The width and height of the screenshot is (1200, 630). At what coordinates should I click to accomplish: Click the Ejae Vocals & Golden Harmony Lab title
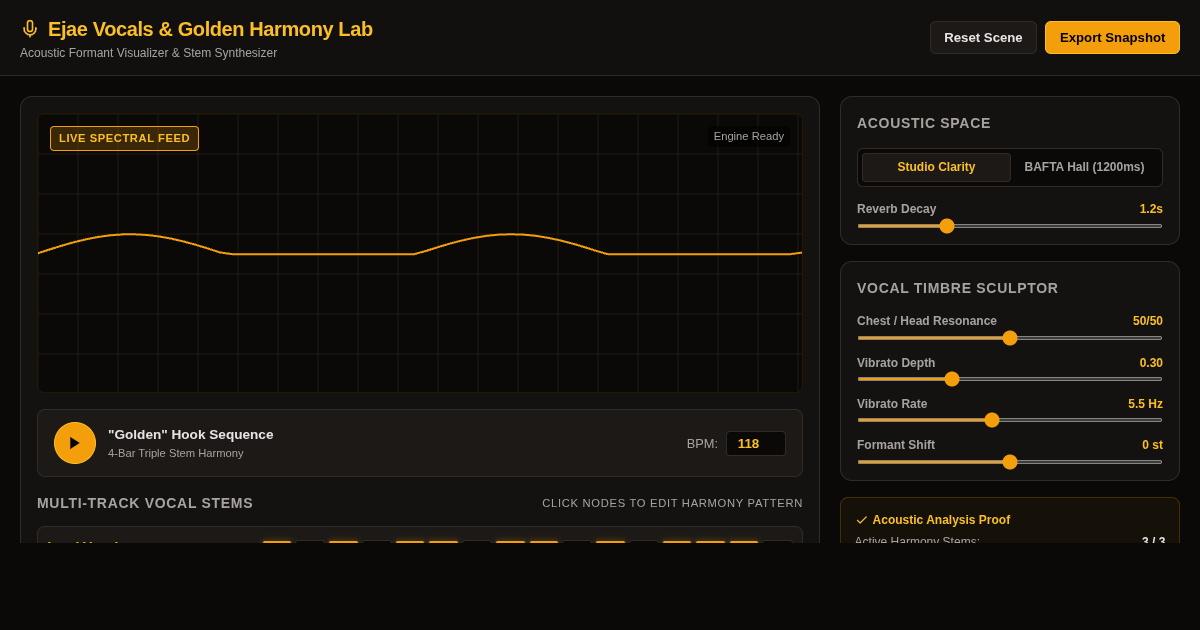[x=210, y=29]
